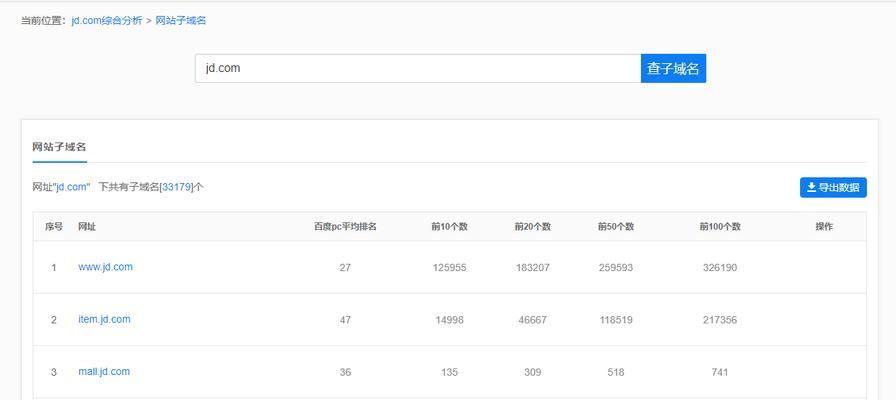Screen dimensions: 896x400
Task: Select value 217356 in item.jd.com row
Action: click(720, 320)
